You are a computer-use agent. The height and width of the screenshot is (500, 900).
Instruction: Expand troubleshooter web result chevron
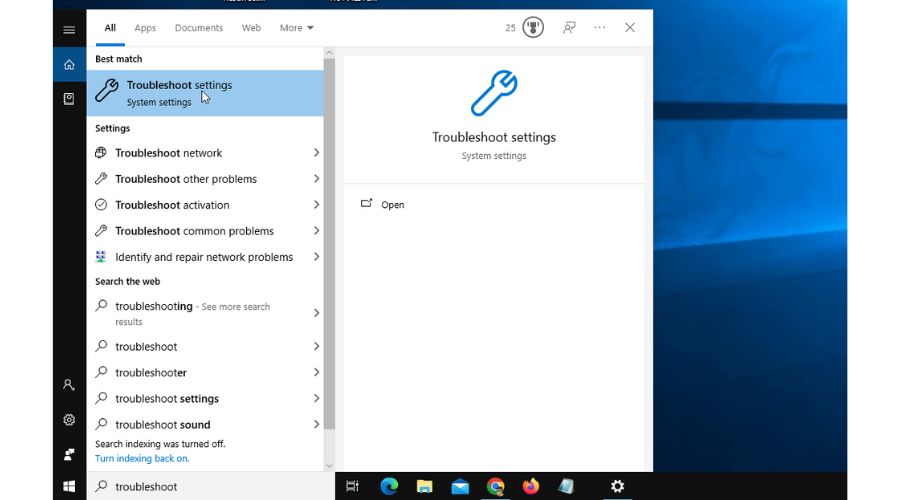(x=316, y=372)
